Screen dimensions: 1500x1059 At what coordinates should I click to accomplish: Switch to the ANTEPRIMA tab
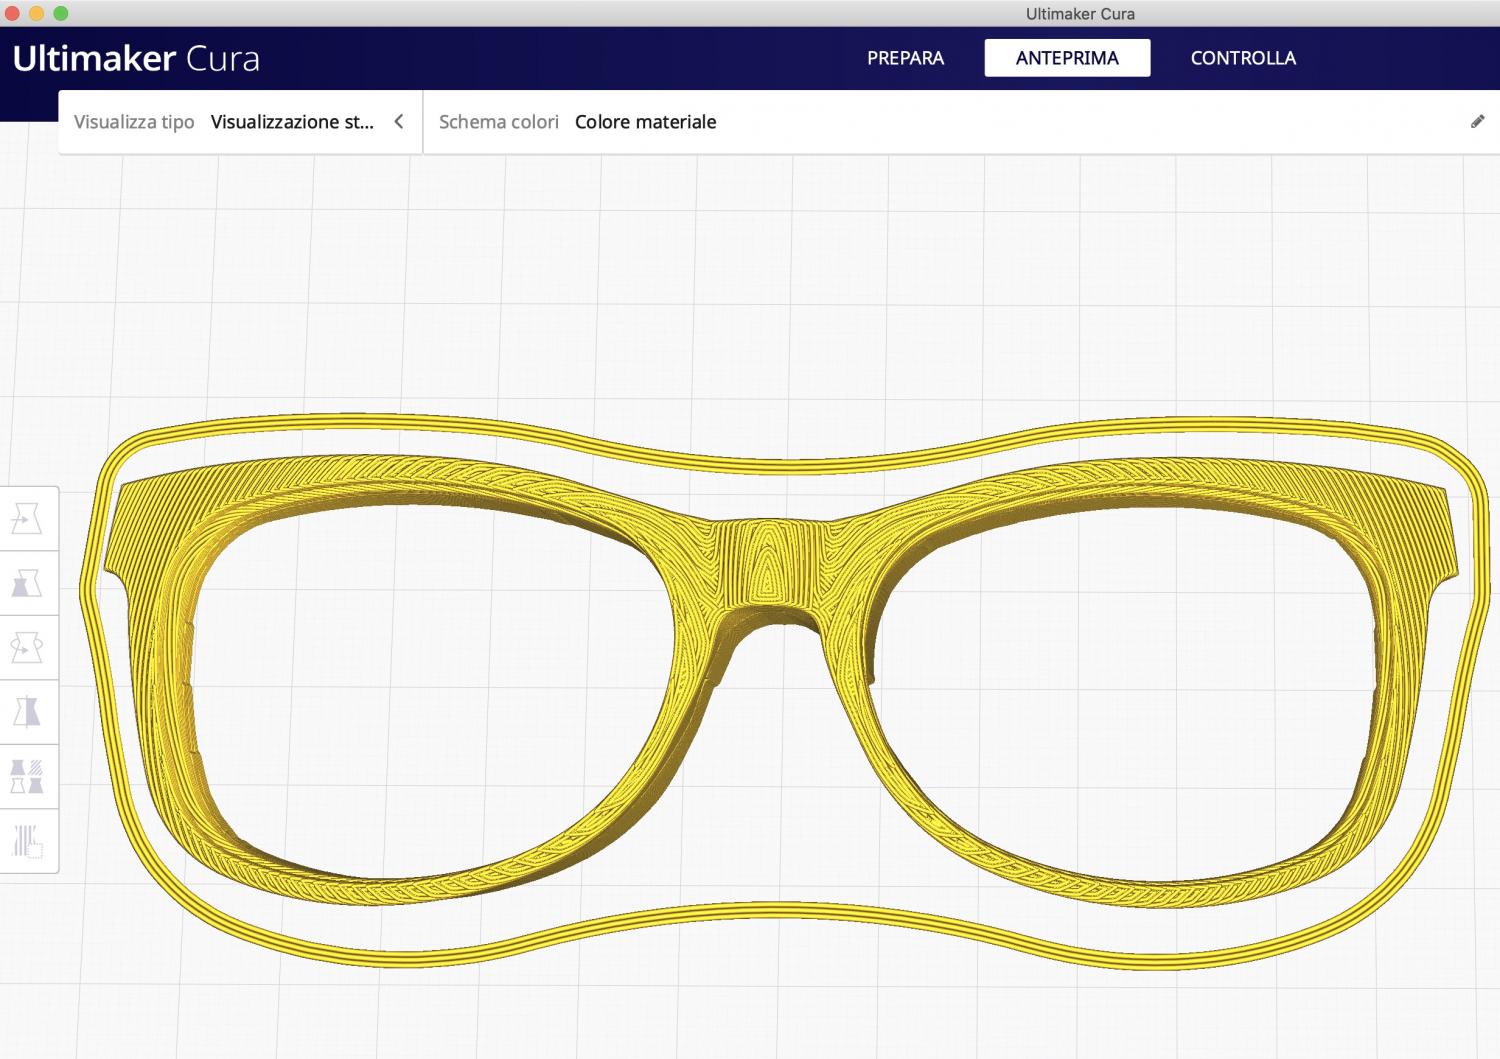point(1067,58)
